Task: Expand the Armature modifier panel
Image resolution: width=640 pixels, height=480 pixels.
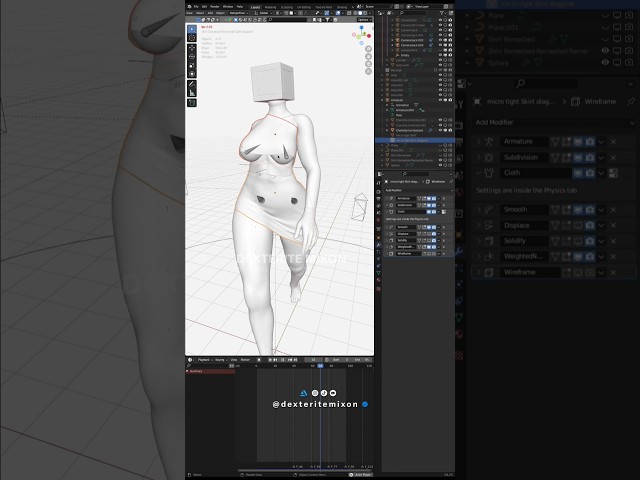Action: tap(387, 198)
